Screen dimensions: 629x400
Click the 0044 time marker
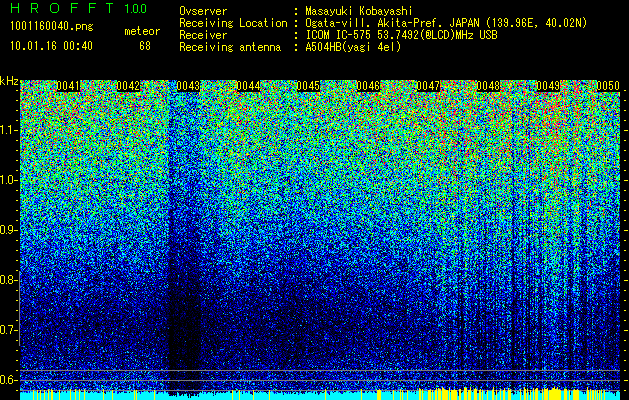point(248,86)
